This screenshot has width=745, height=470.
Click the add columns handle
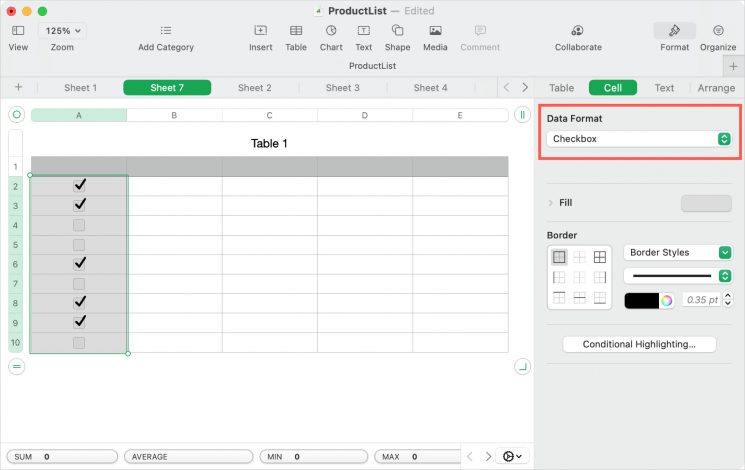pyautogui.click(x=522, y=115)
